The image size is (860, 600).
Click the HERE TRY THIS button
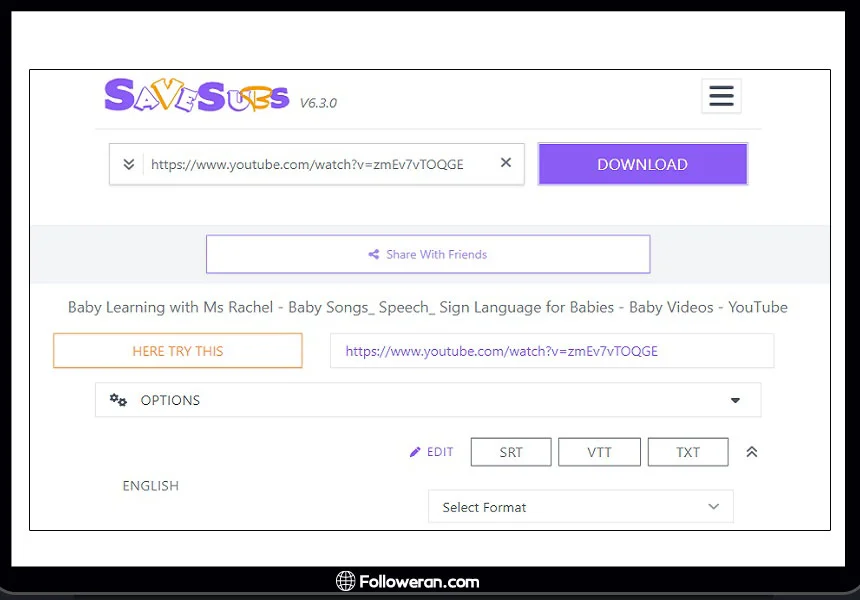point(178,351)
